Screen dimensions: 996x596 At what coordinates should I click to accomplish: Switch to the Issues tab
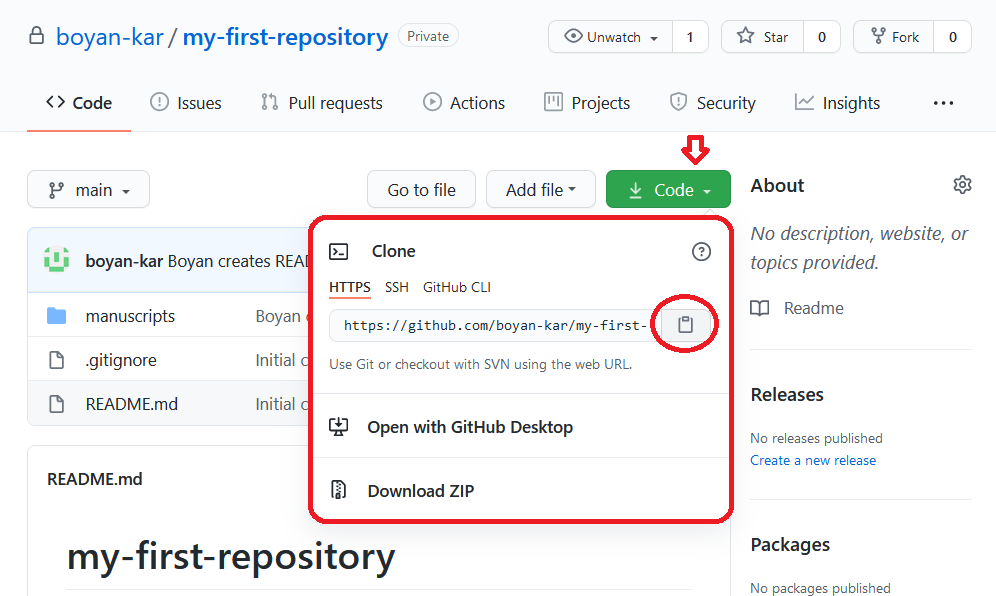point(185,102)
